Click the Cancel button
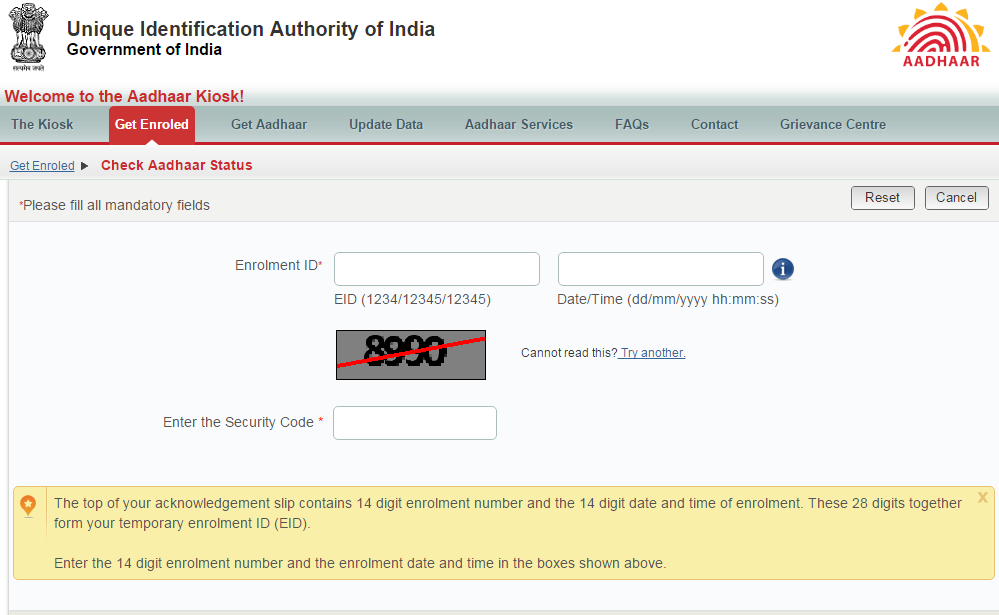 point(956,198)
